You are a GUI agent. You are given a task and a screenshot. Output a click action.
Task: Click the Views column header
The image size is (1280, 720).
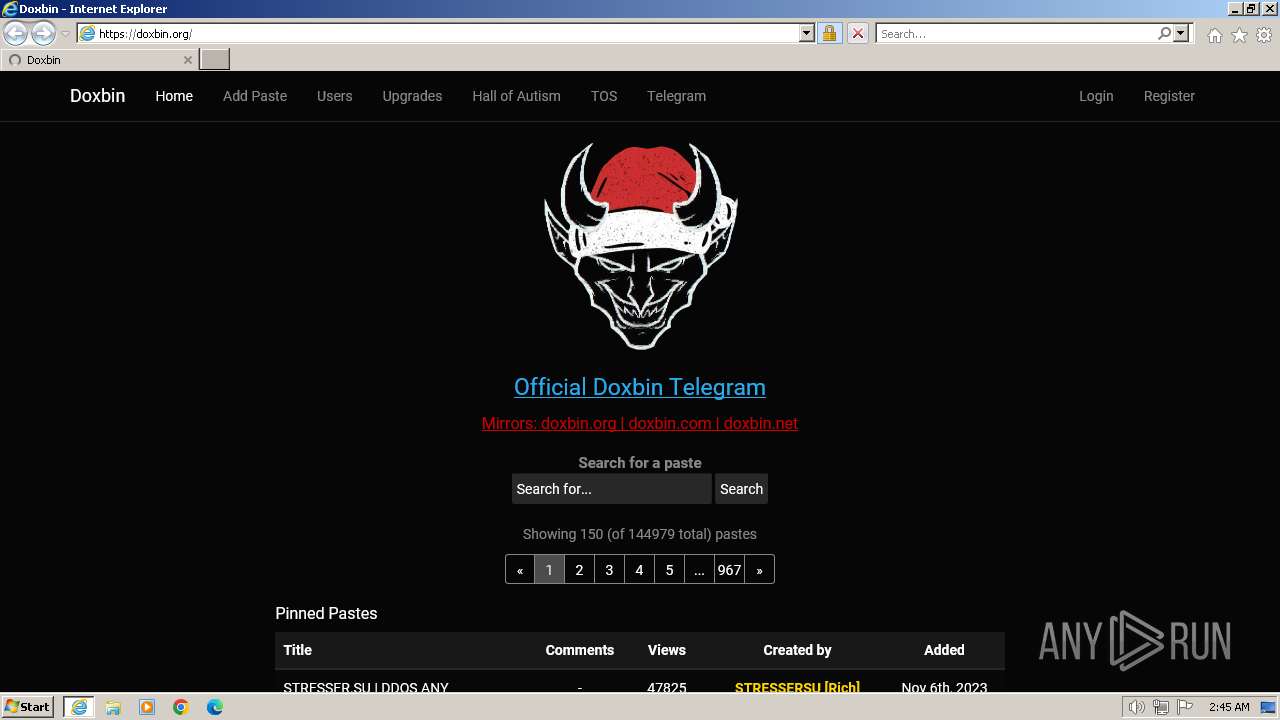pyautogui.click(x=667, y=650)
